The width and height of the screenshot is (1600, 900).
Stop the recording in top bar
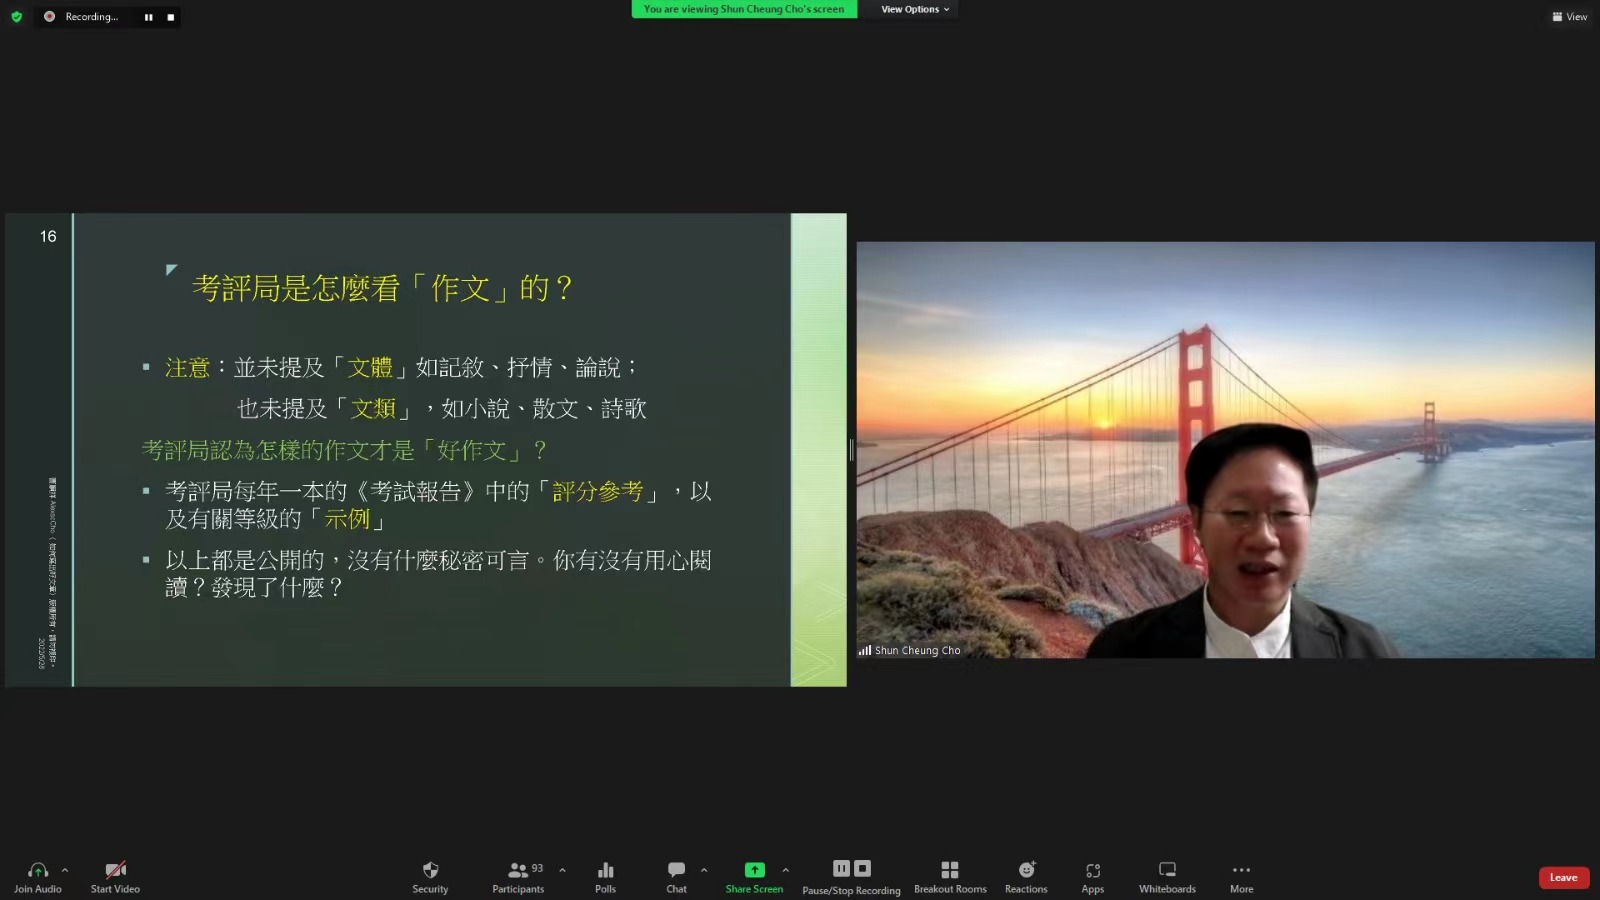(x=170, y=17)
